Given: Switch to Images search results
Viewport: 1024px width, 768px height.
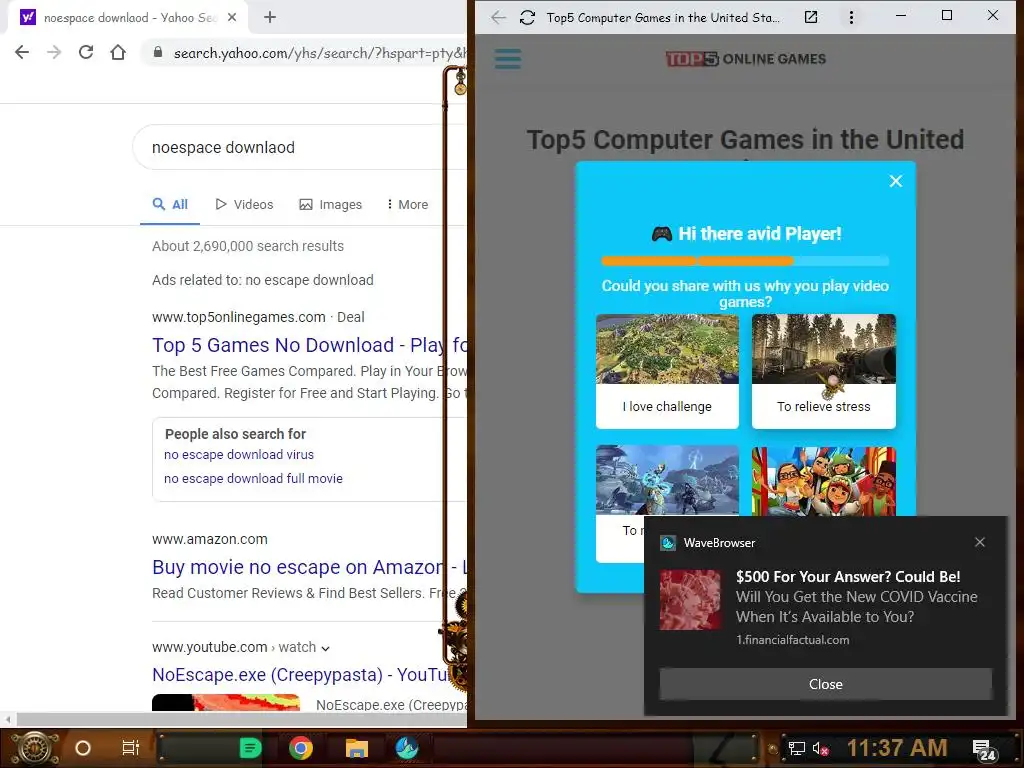Looking at the screenshot, I should click(x=330, y=204).
